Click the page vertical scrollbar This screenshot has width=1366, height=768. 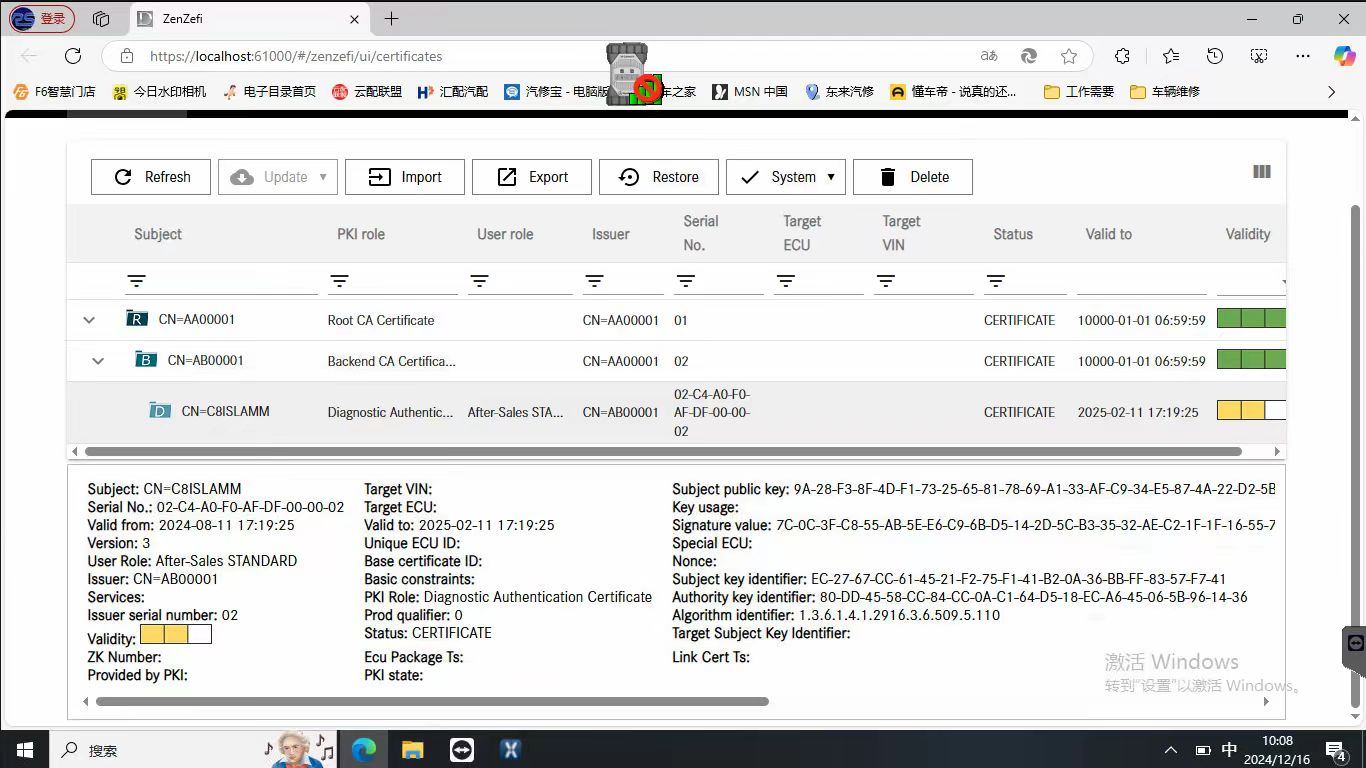click(x=1356, y=455)
